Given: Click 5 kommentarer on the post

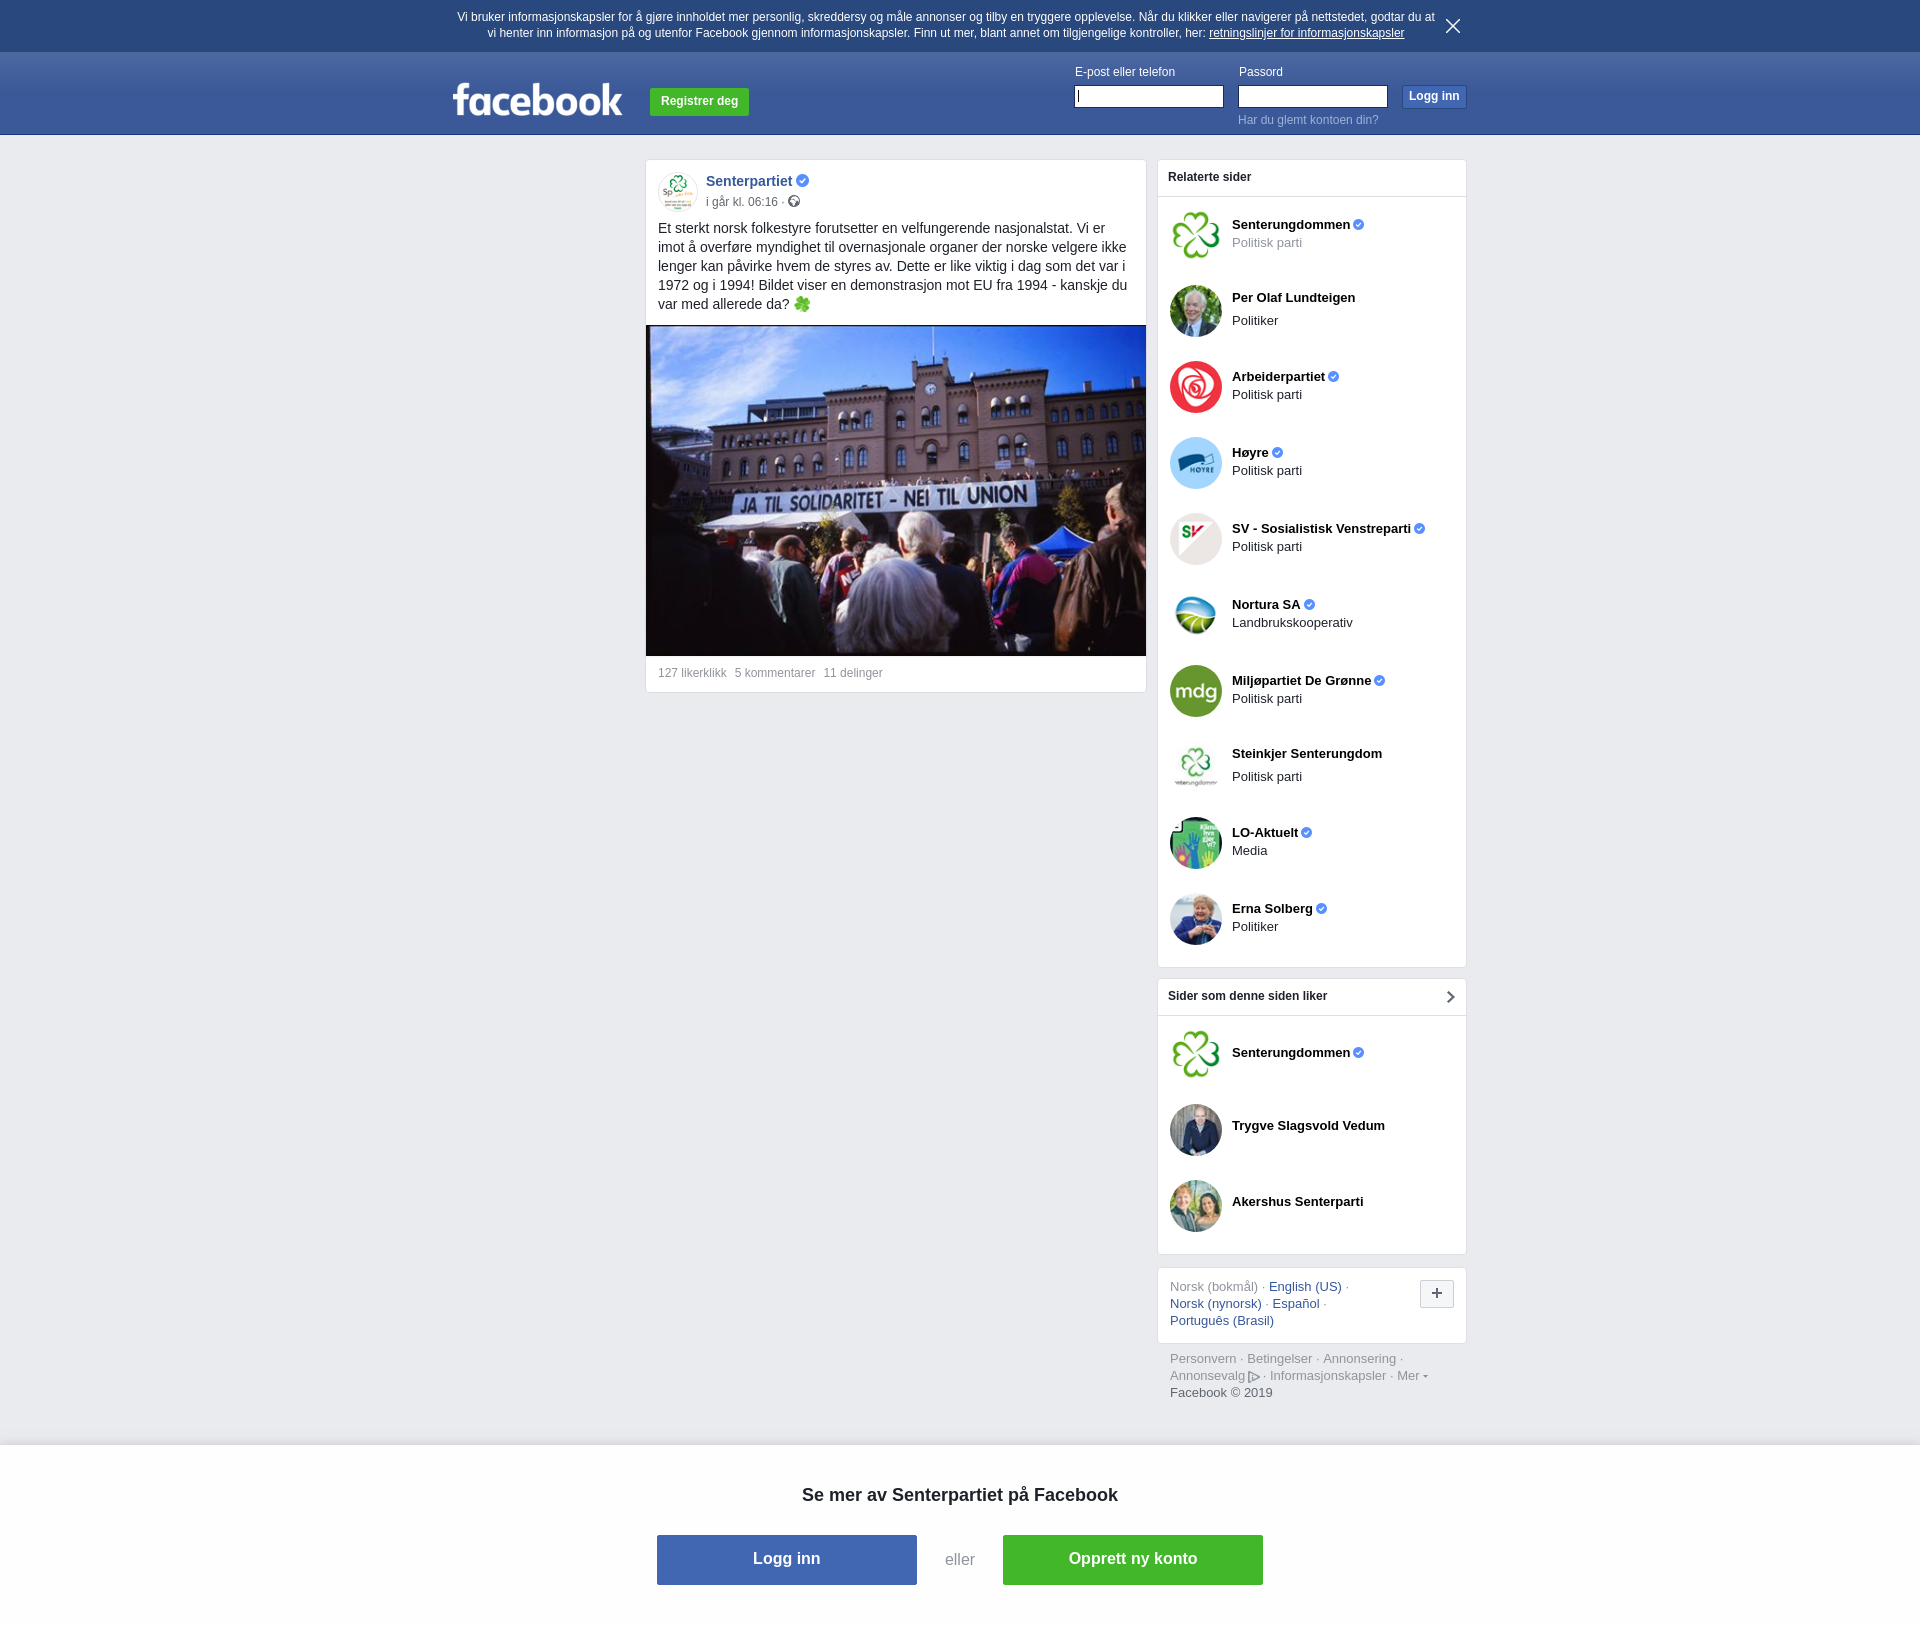Looking at the screenshot, I should pyautogui.click(x=775, y=673).
